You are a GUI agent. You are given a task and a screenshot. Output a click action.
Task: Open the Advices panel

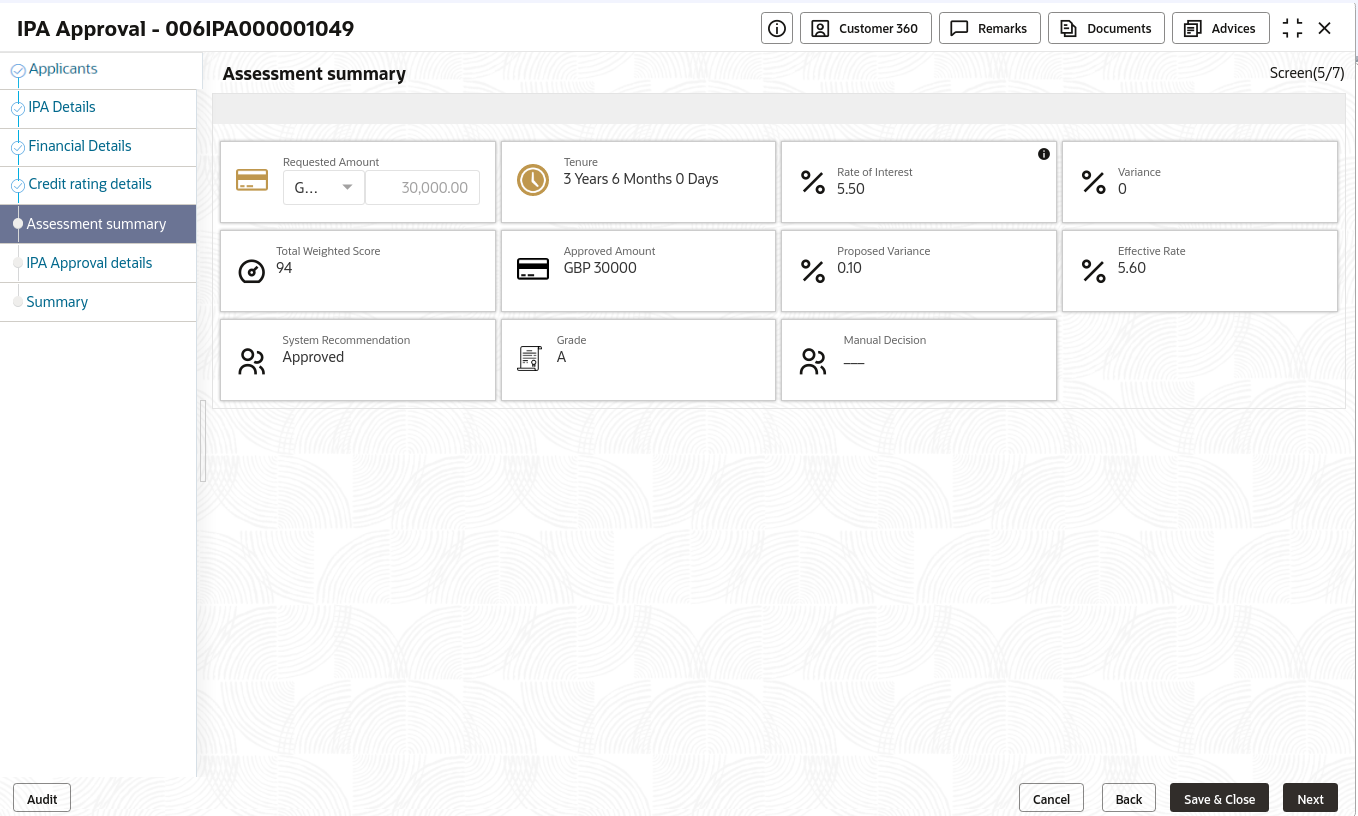pyautogui.click(x=1220, y=28)
